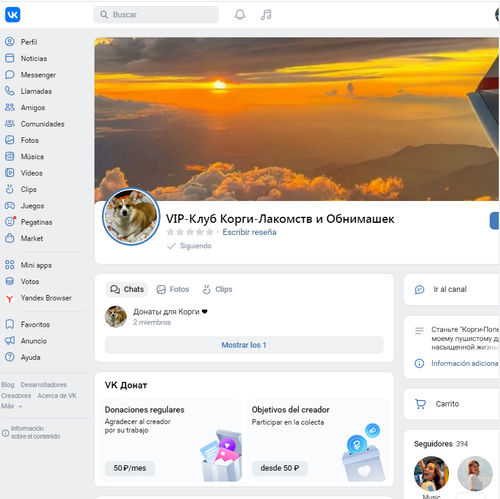
Task: Click the Донаты для Корги chat avatar
Action: point(116,317)
